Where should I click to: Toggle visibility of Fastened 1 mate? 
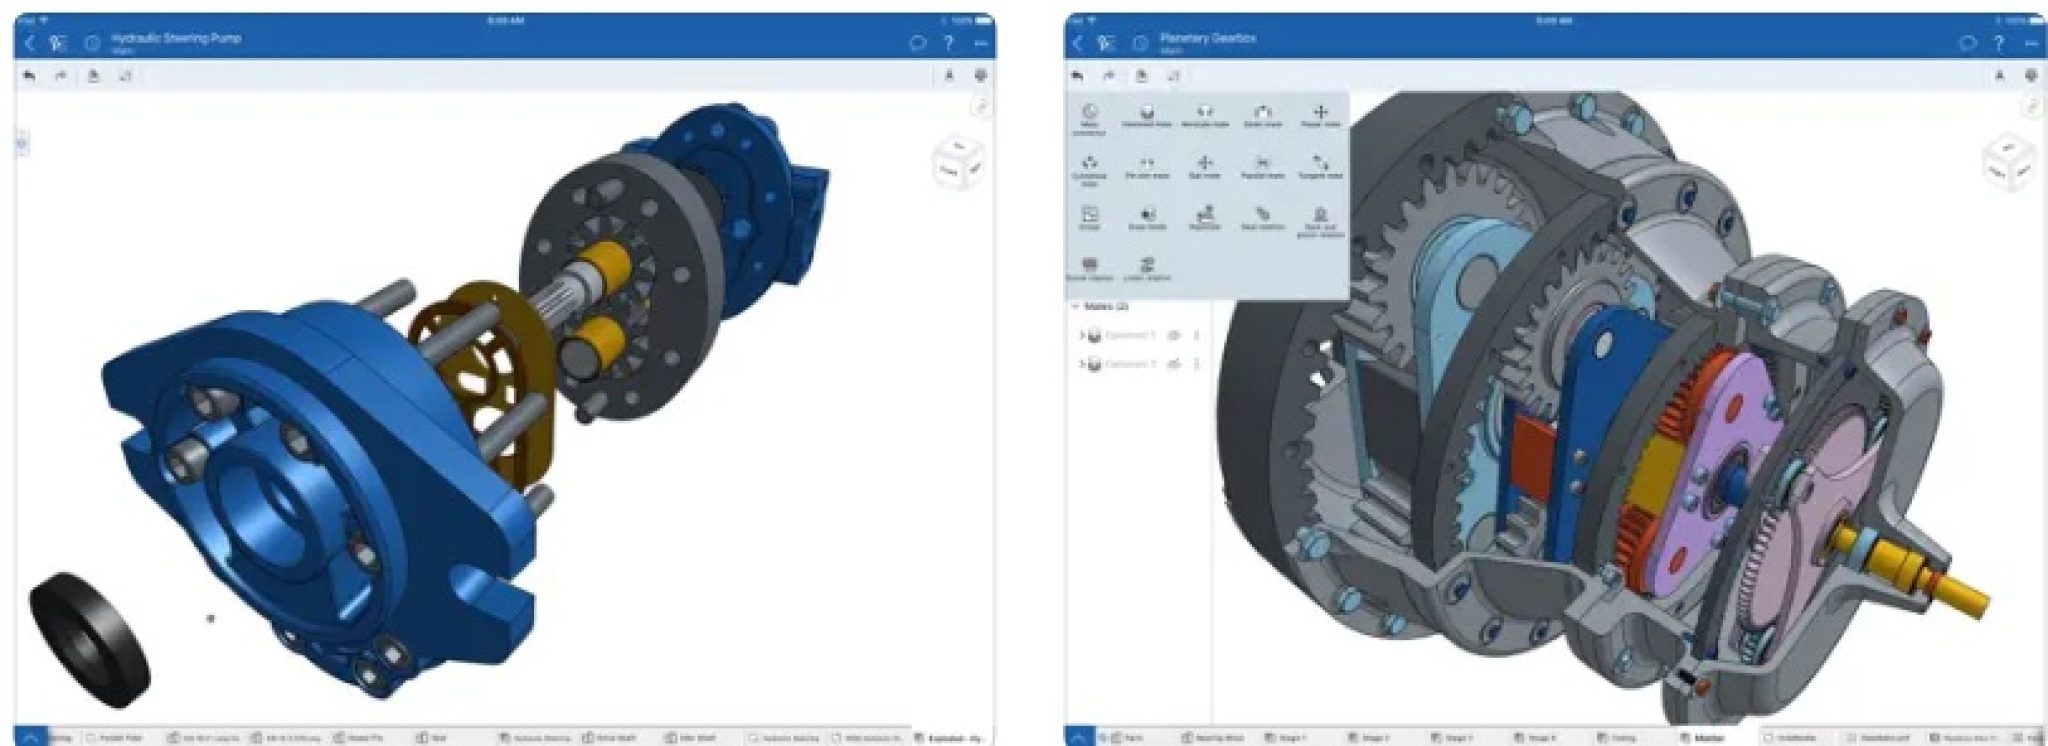(1175, 336)
